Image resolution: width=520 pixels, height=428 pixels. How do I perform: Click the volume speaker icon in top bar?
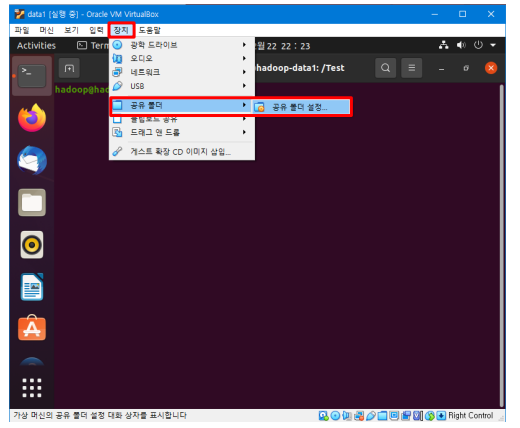click(x=461, y=45)
